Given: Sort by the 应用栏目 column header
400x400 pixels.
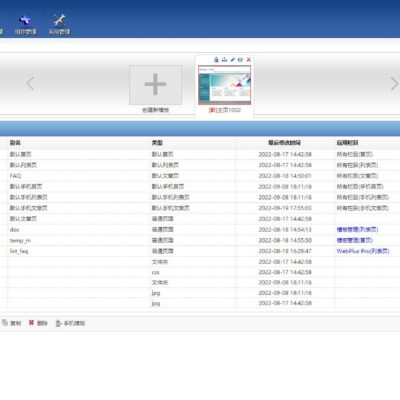Looking at the screenshot, I should (347, 143).
